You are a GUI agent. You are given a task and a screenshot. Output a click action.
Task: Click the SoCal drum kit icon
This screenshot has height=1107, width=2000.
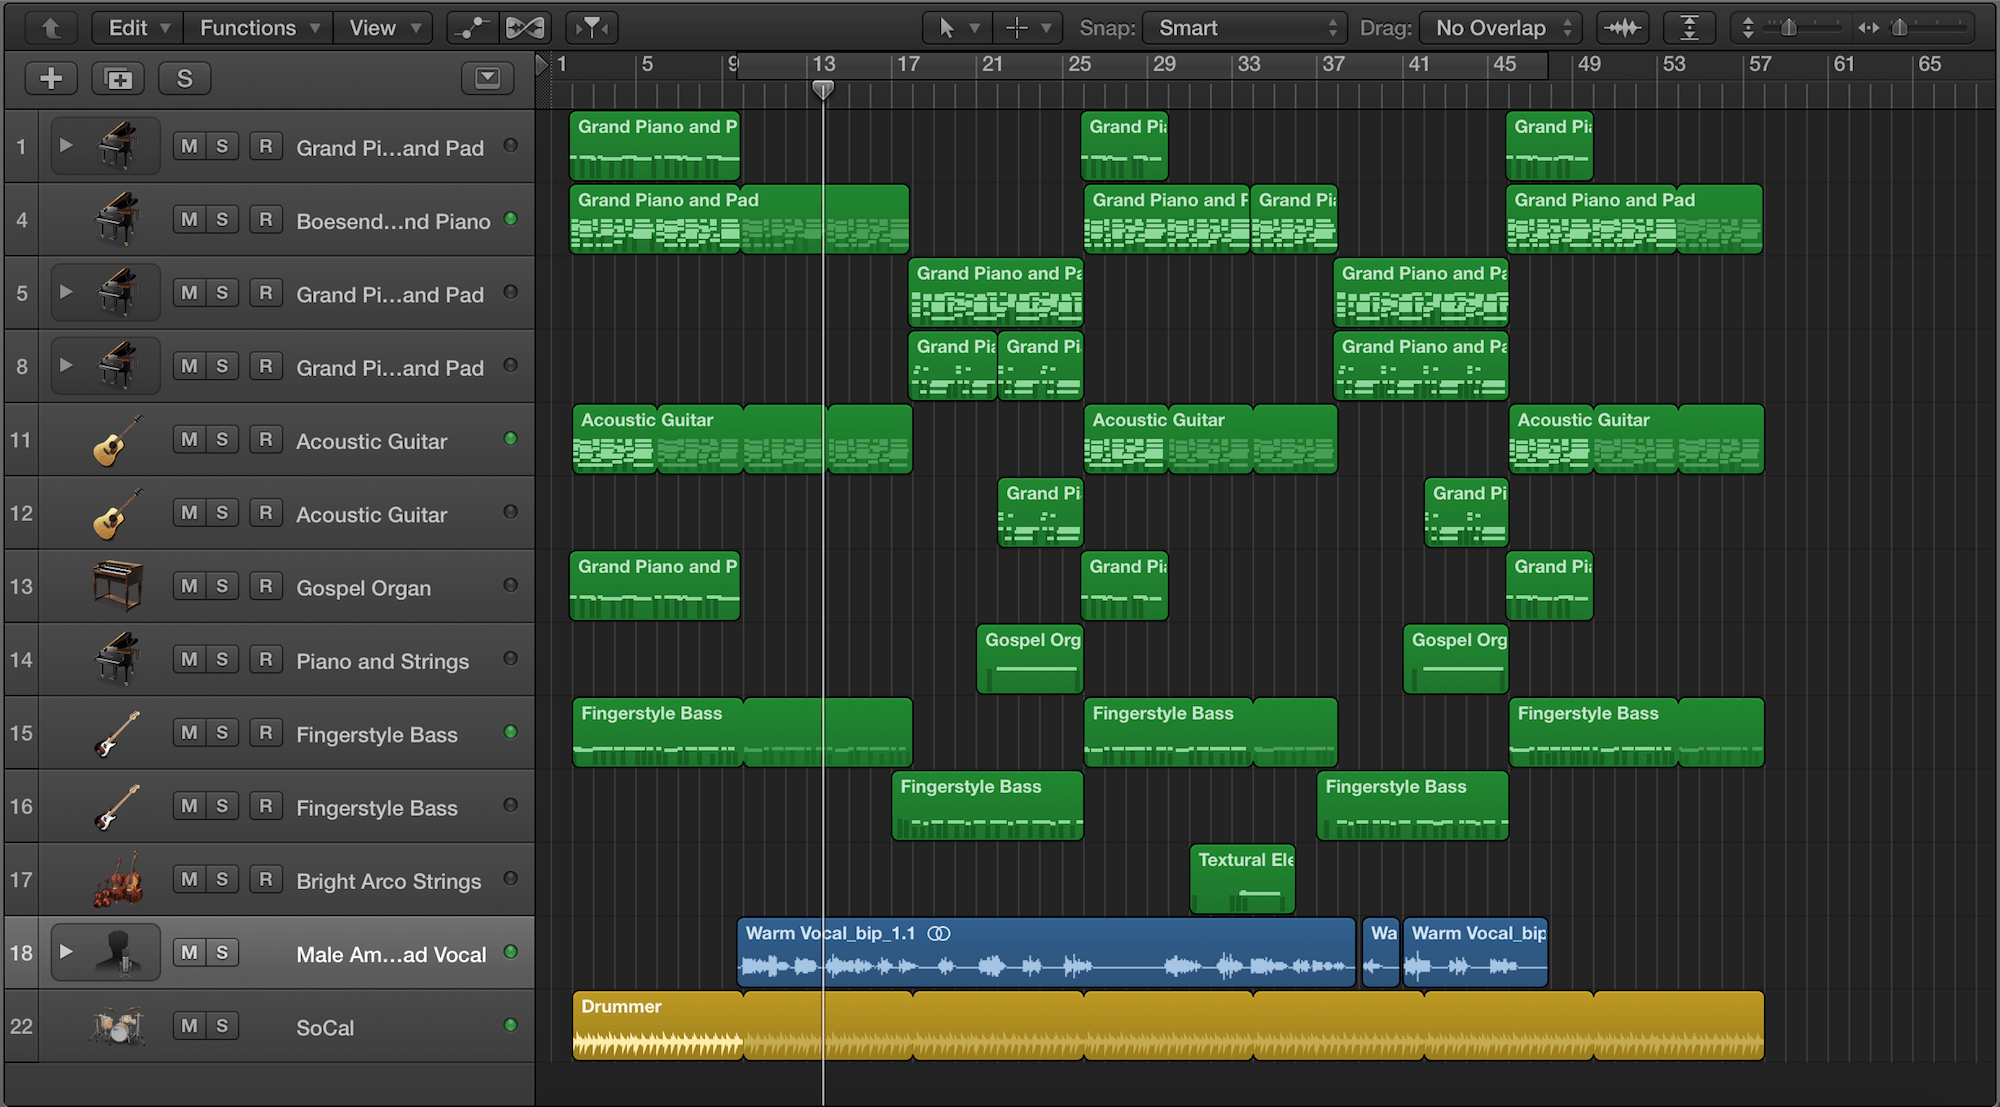tap(117, 1026)
